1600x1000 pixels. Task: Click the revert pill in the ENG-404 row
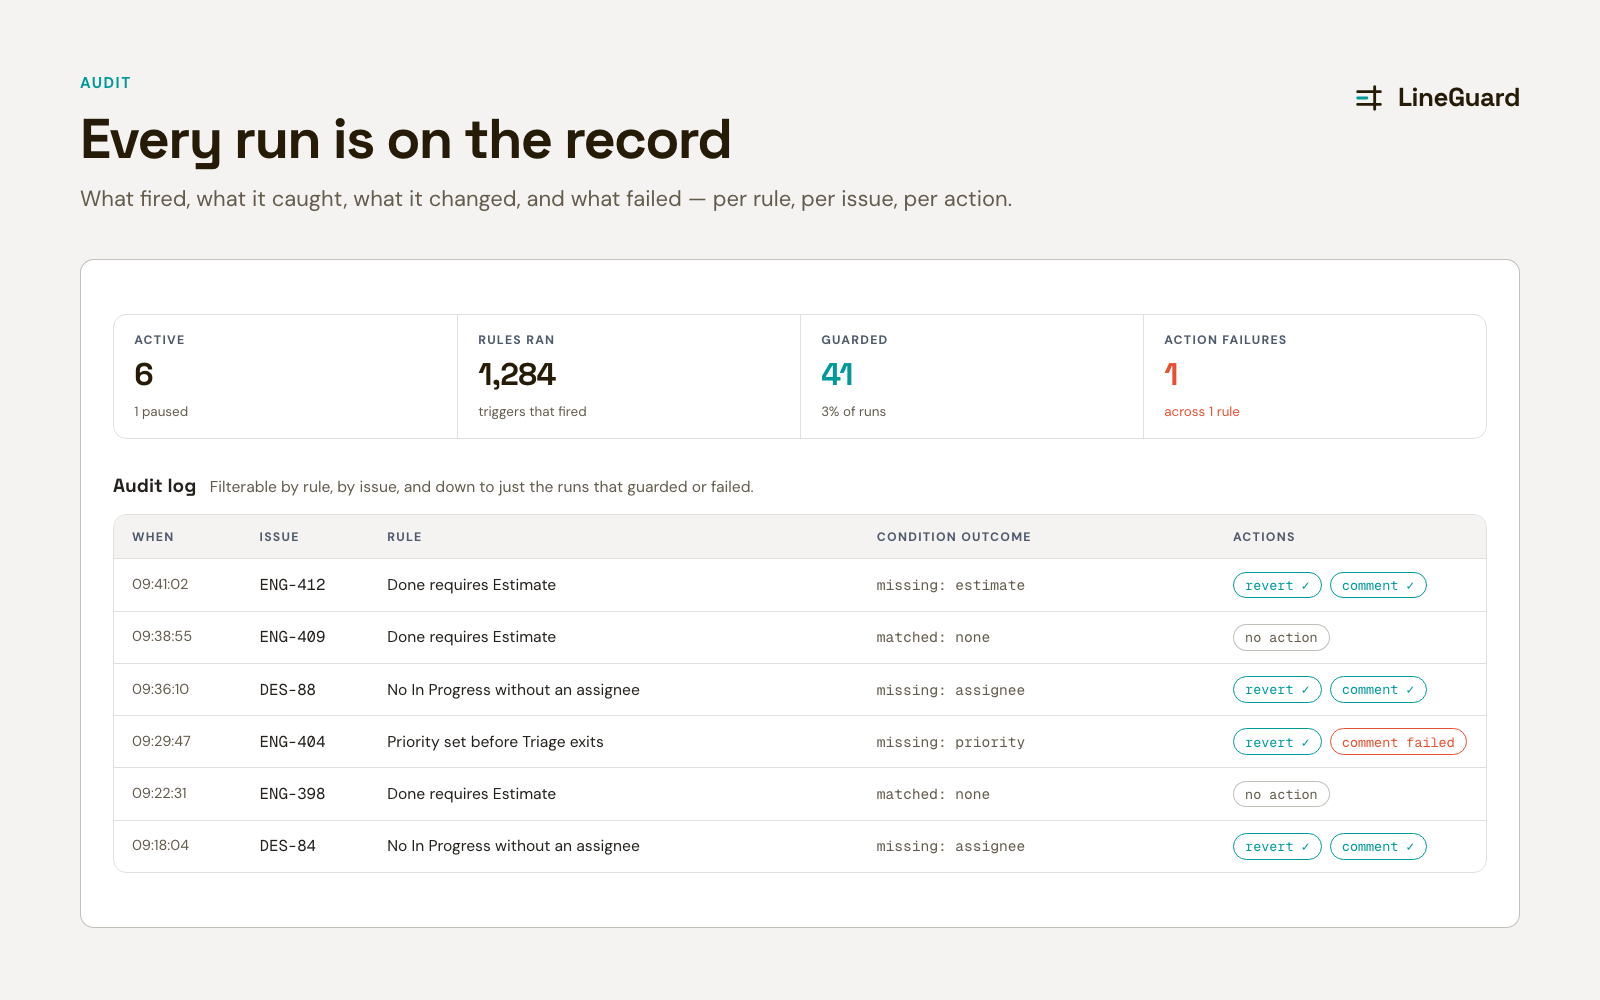[x=1277, y=742]
